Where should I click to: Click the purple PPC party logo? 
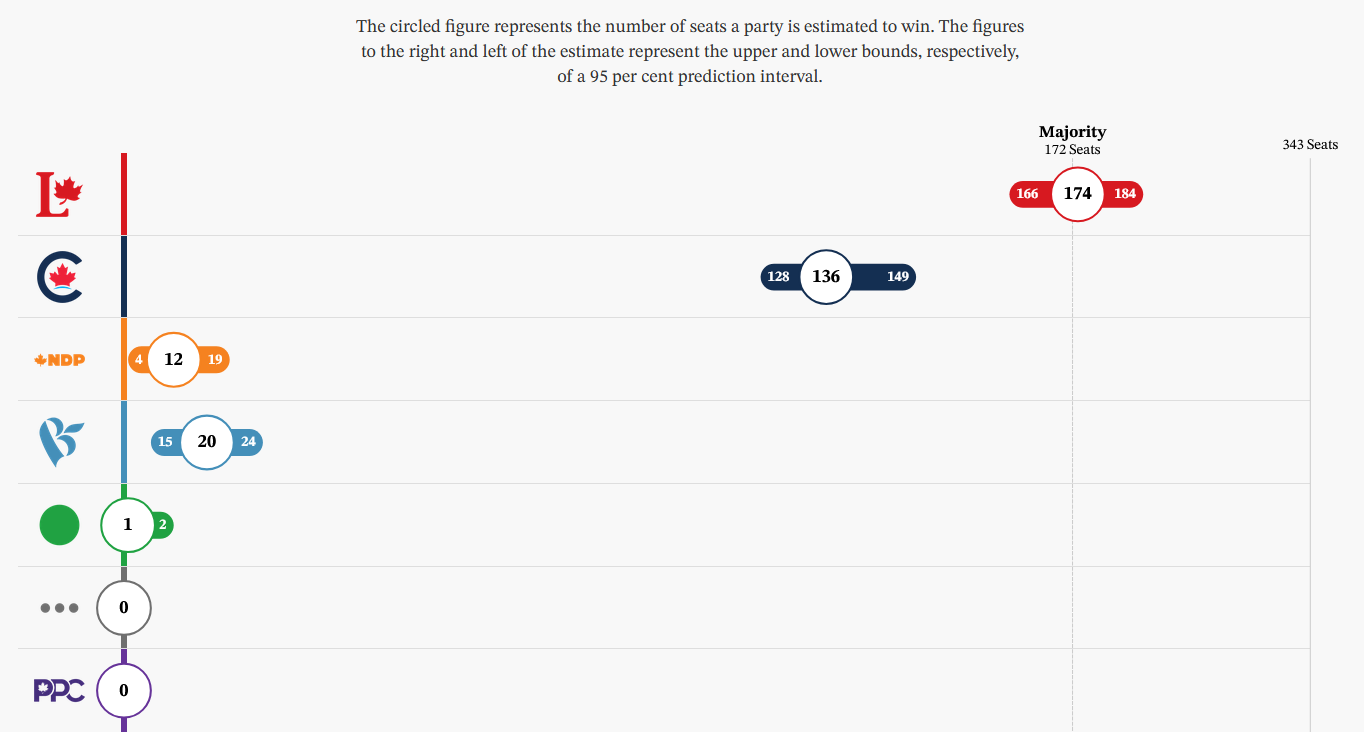click(x=59, y=690)
